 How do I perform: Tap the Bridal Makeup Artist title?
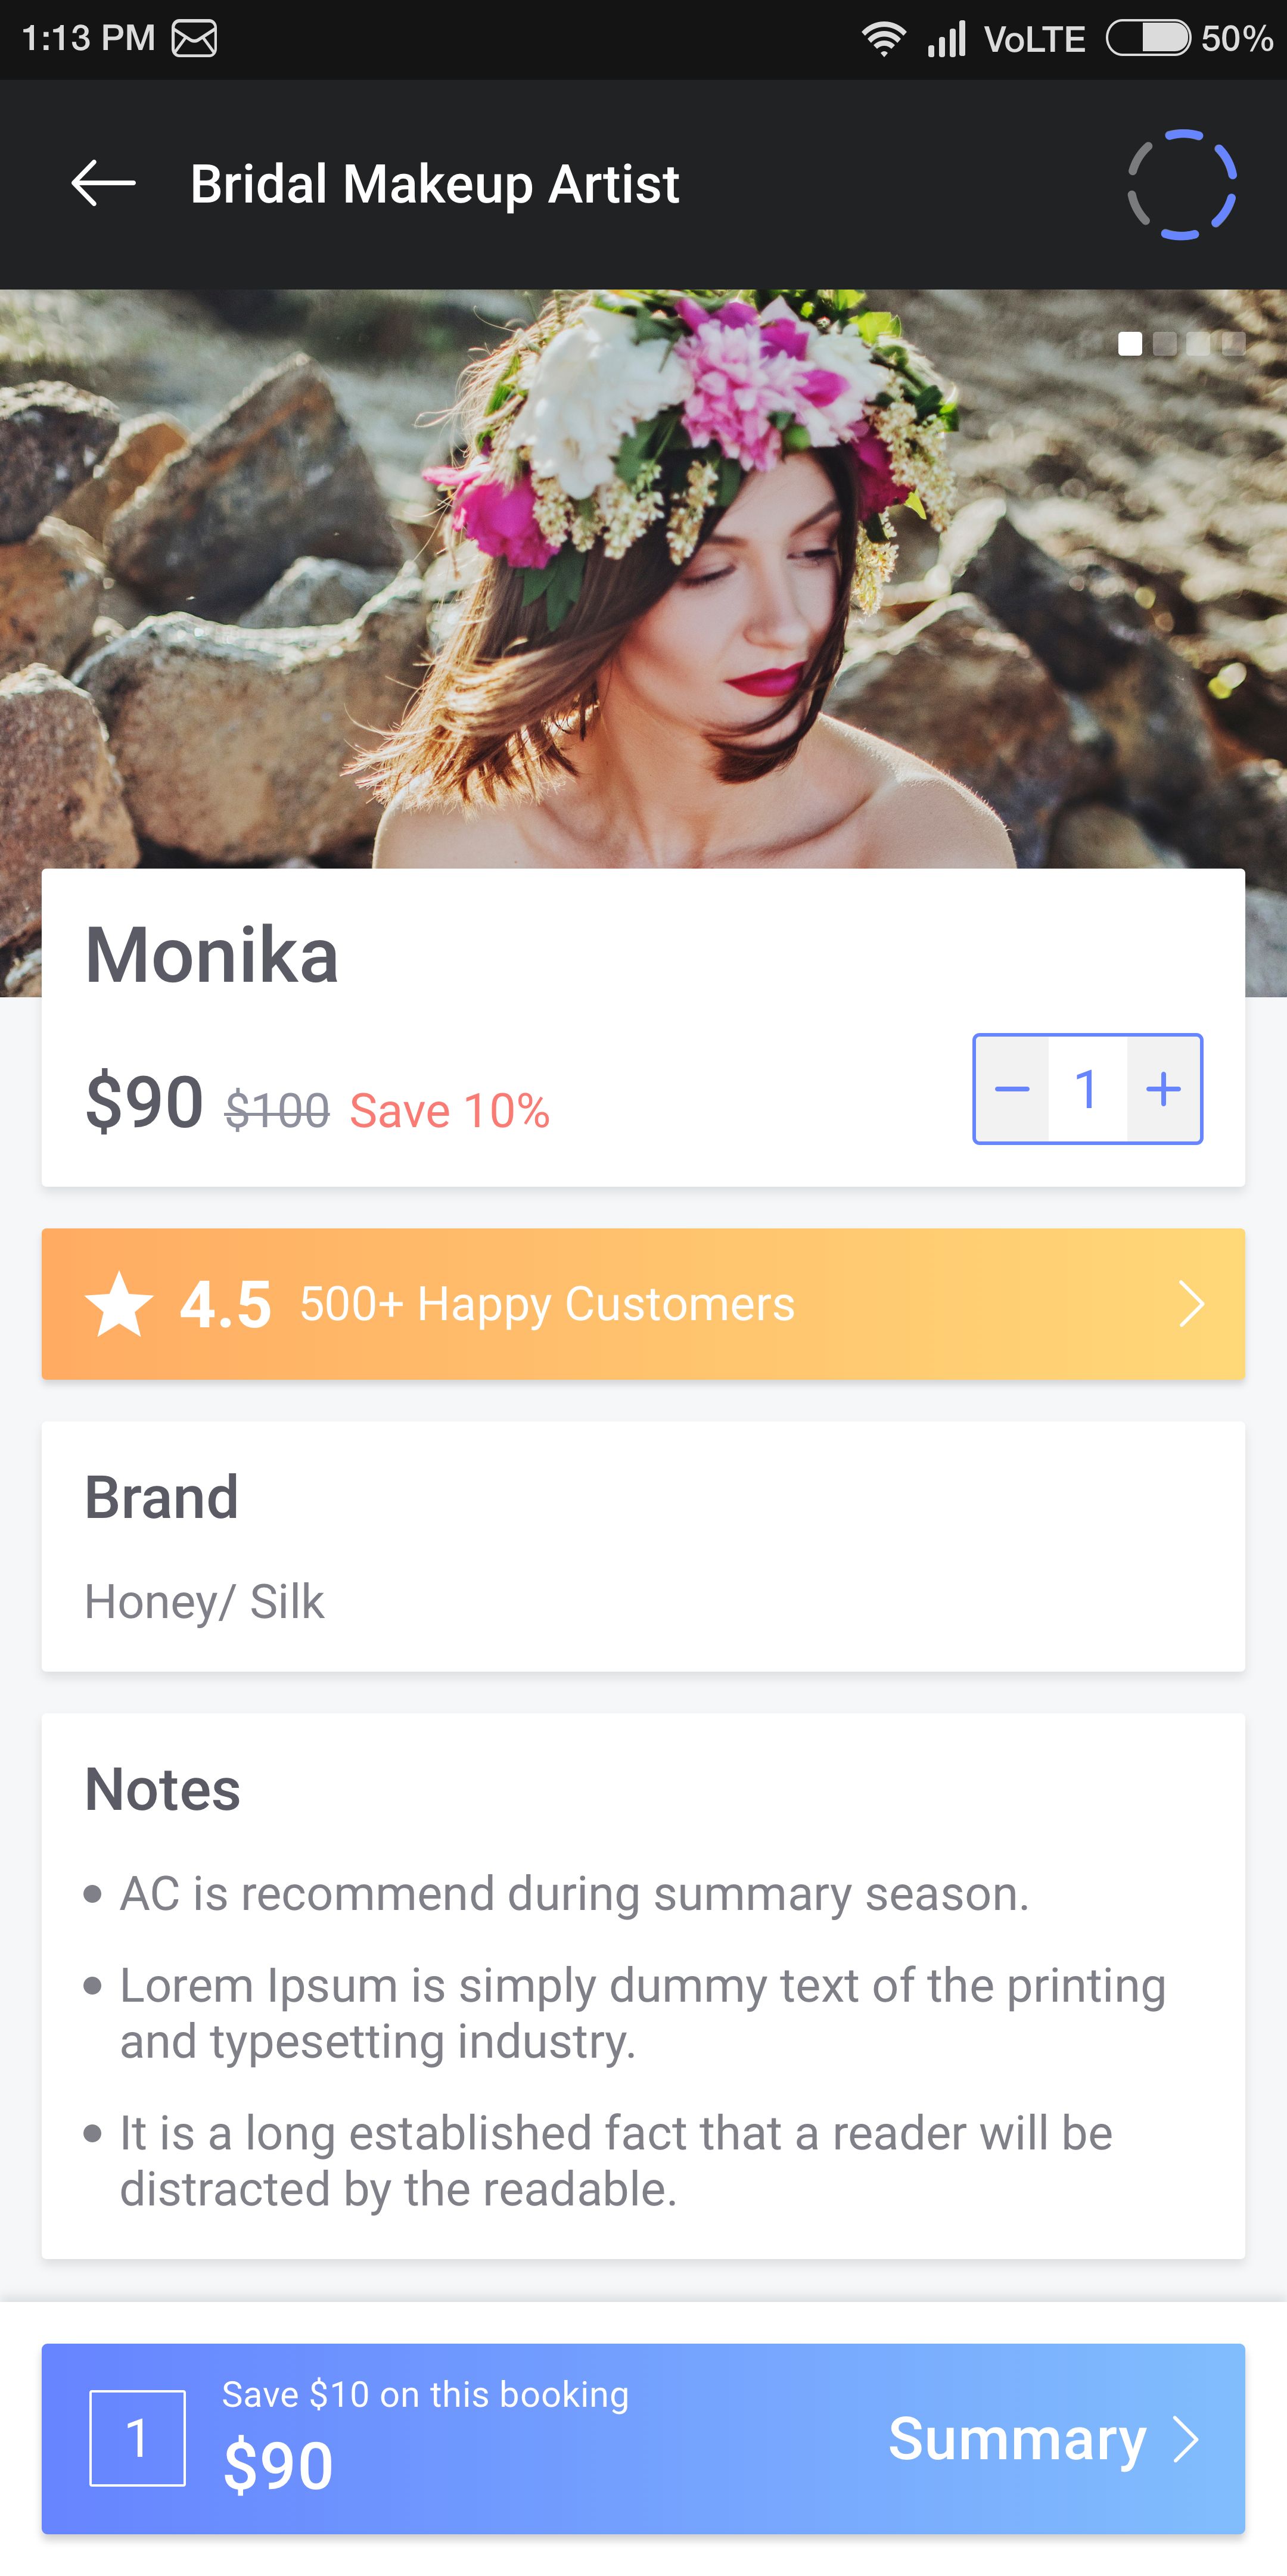point(435,184)
